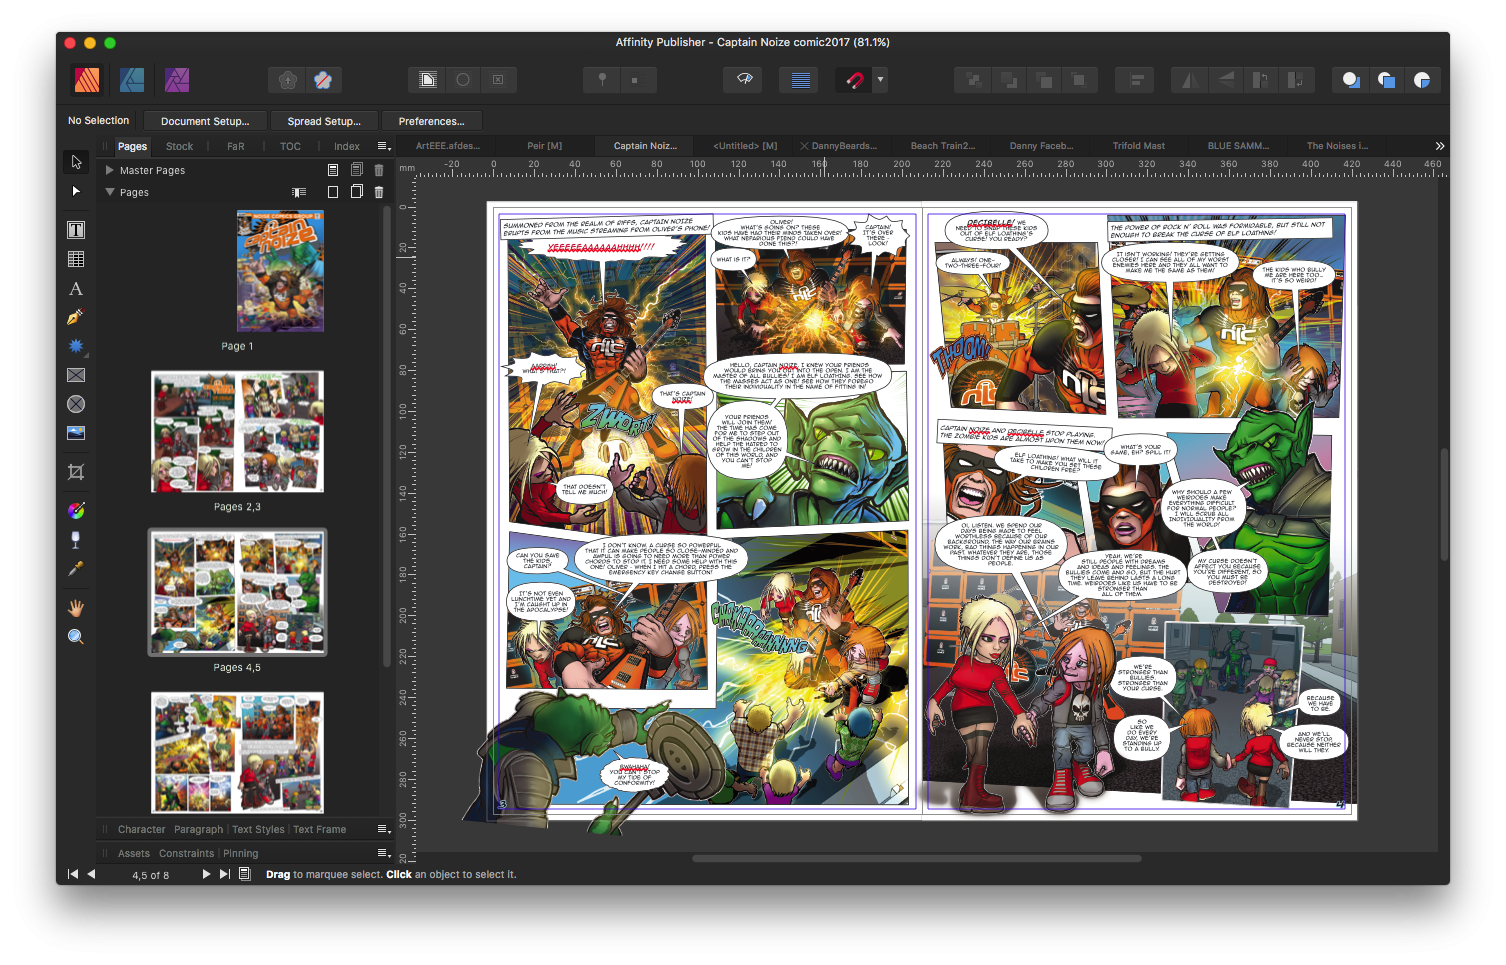
Task: Select the Transparency wine glass tool
Action: 76,540
